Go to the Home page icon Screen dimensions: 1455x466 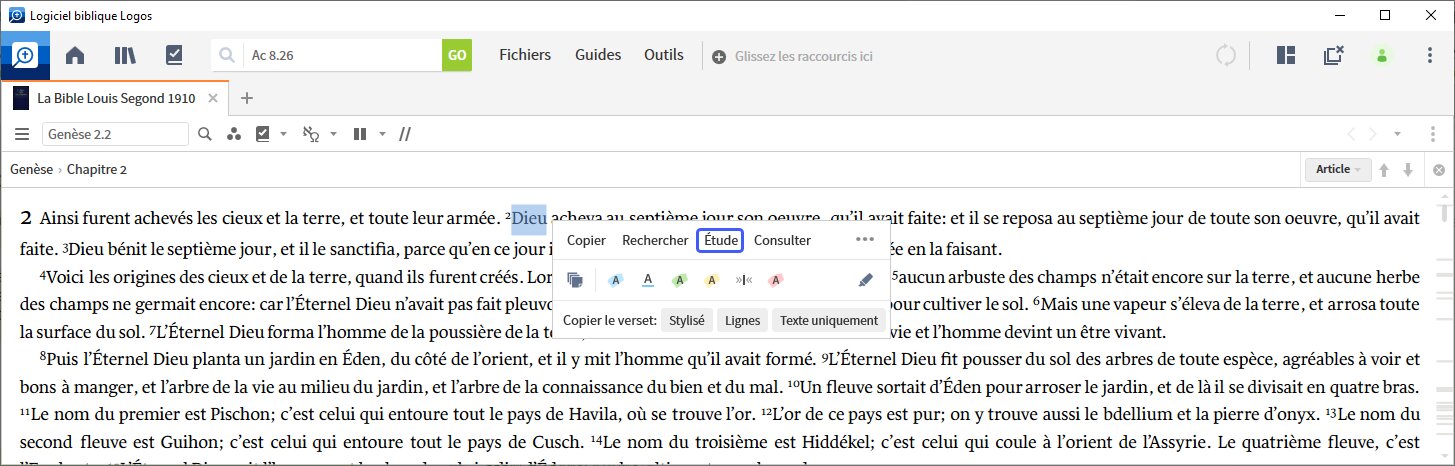[75, 56]
